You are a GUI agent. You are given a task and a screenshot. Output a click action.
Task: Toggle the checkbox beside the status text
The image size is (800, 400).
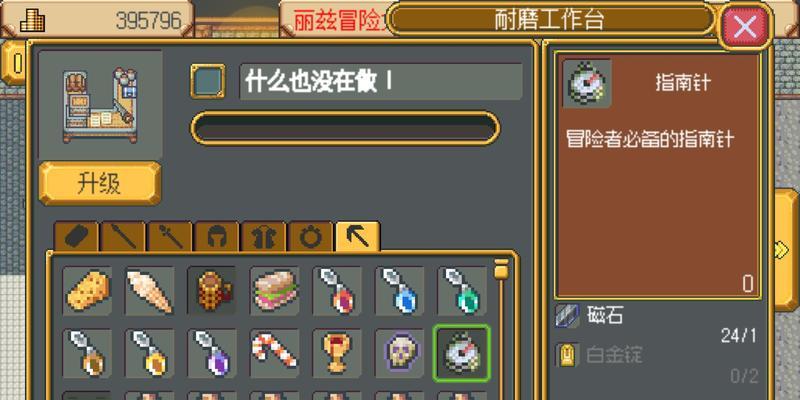[x=208, y=81]
